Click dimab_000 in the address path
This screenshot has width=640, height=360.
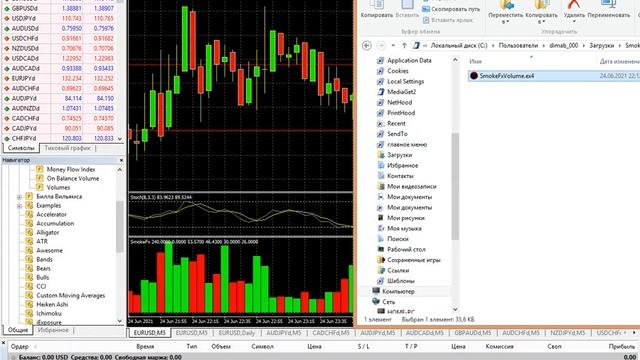pos(564,46)
